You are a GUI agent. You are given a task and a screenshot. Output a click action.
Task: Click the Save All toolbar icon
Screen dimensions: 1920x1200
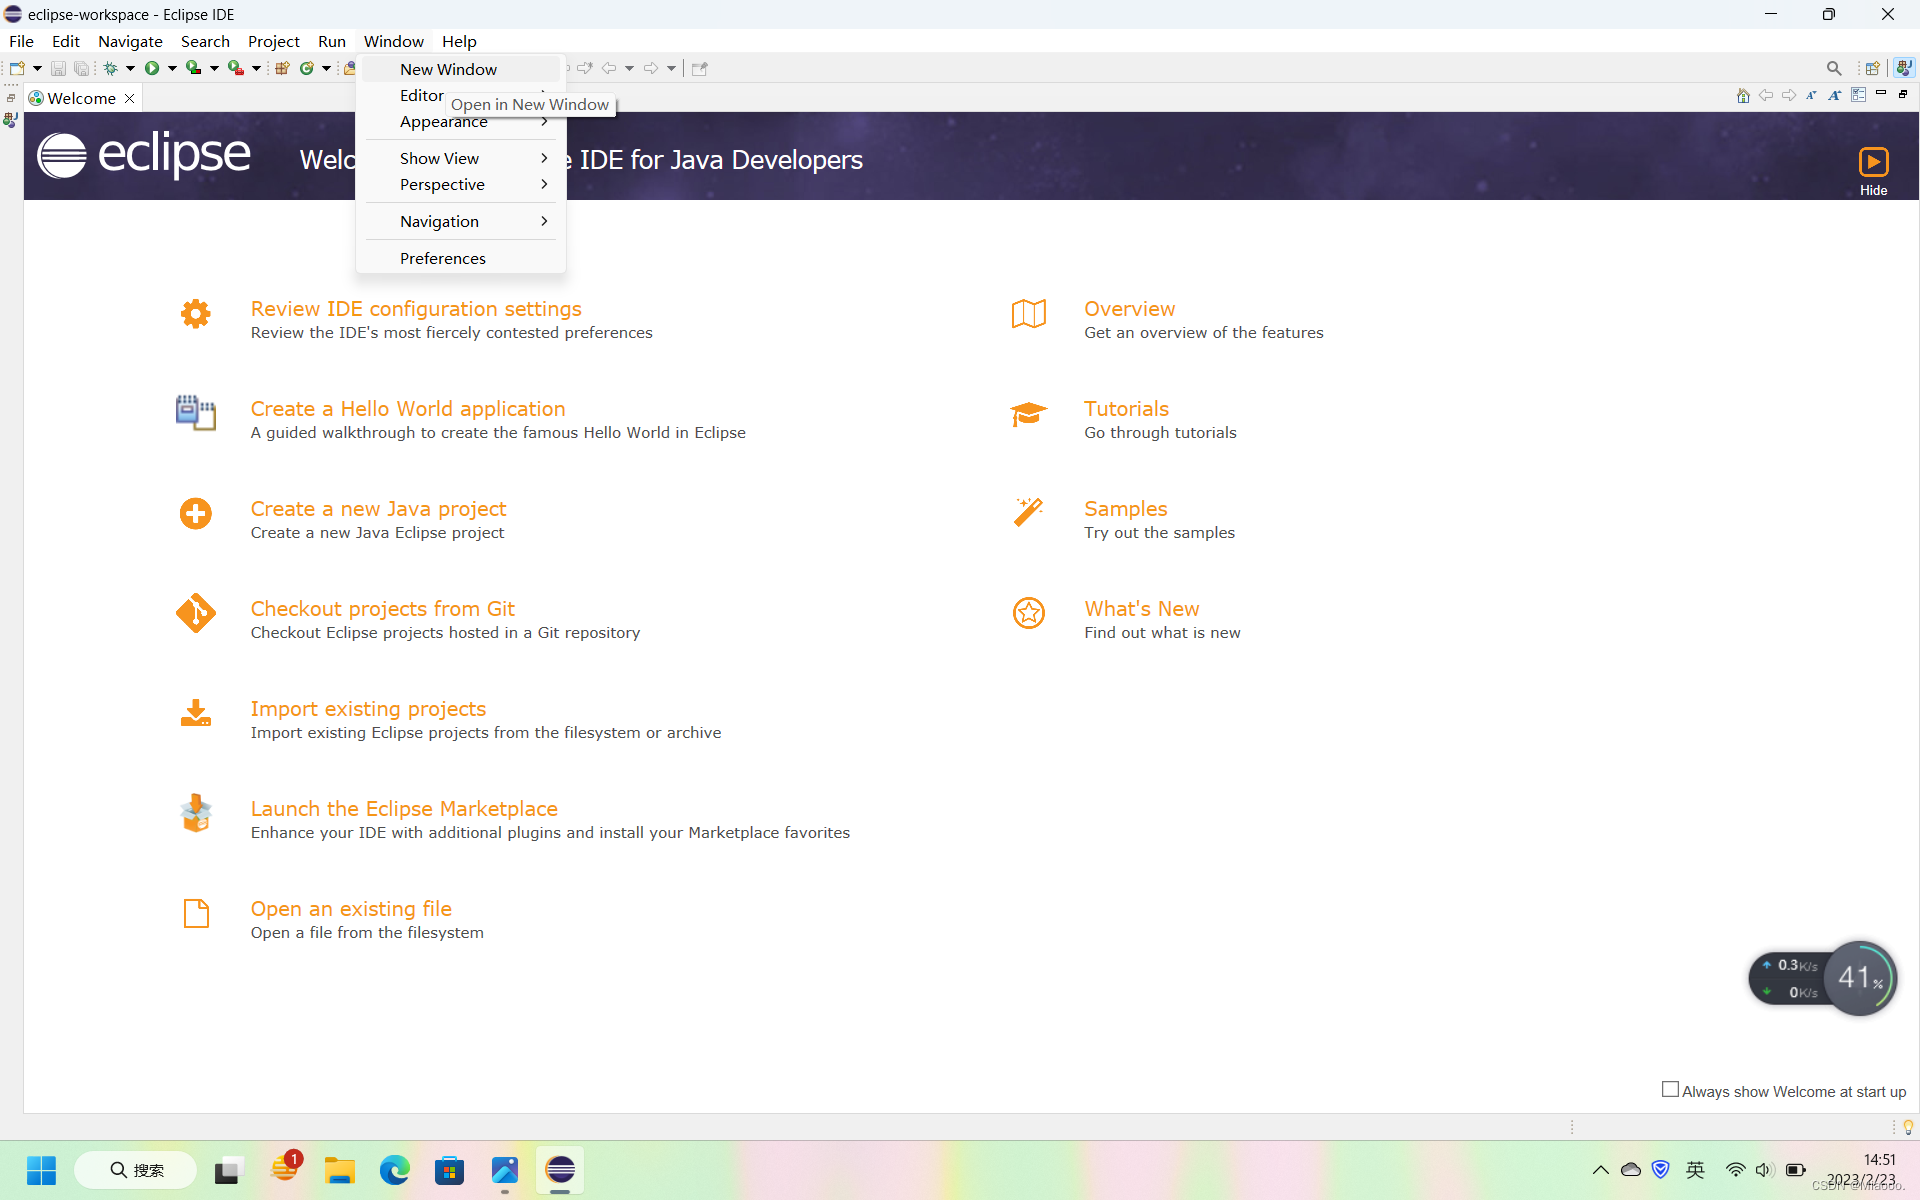(x=81, y=68)
